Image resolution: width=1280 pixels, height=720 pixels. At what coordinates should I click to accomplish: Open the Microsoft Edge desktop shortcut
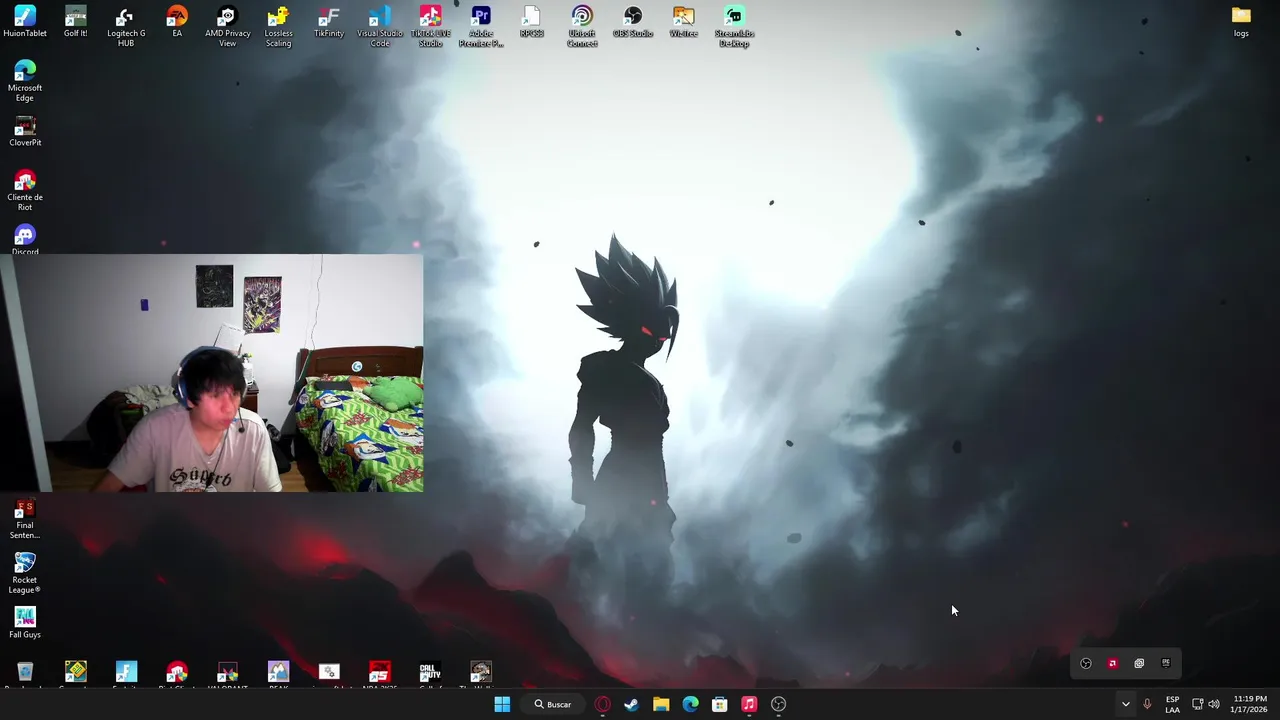pos(25,81)
